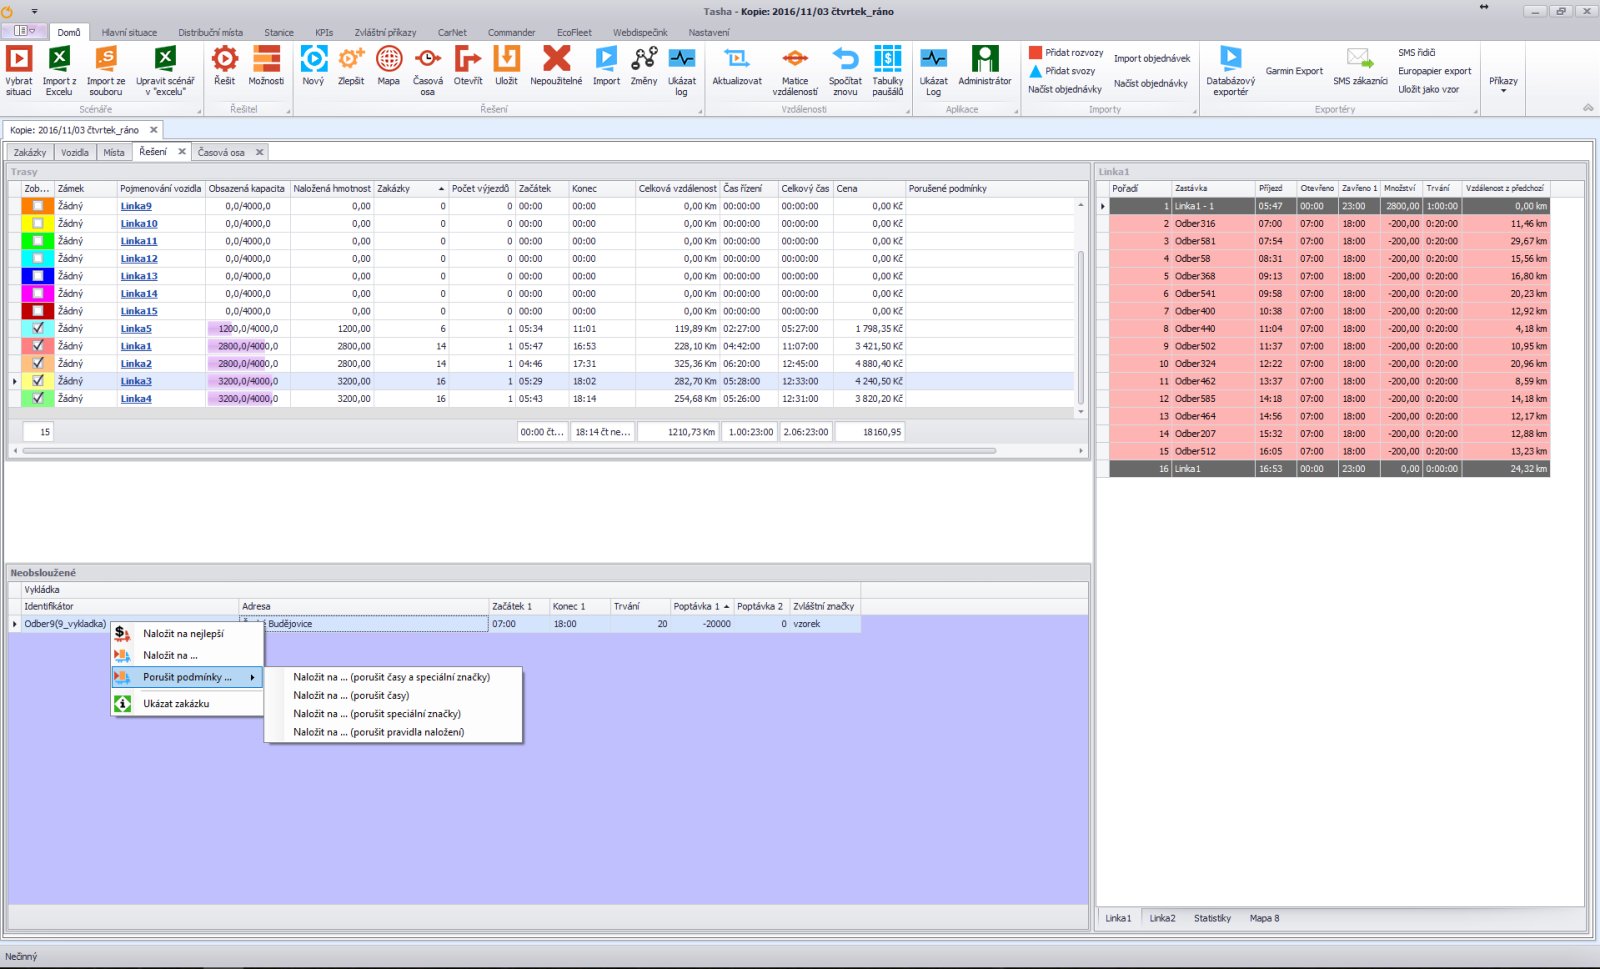Expand the Odber9(9_vykladka) row indicator

(x=15, y=624)
